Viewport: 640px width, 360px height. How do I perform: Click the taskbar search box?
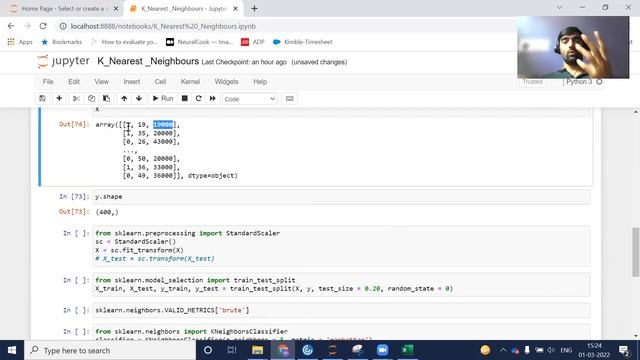tap(110, 350)
